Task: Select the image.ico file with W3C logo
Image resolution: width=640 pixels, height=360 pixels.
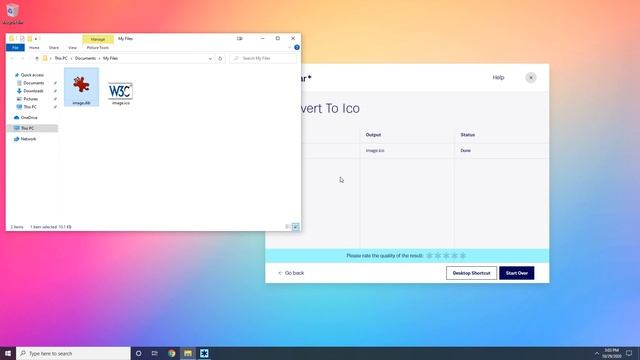Action: pos(120,93)
